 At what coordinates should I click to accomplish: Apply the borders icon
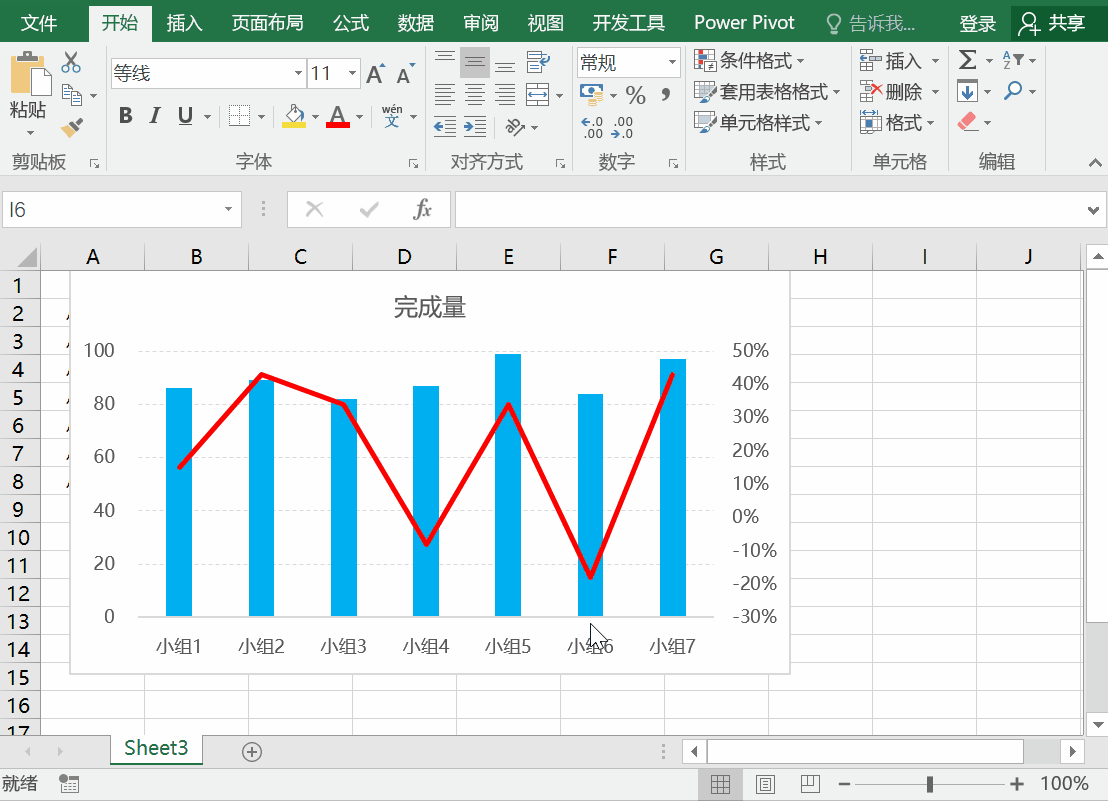pyautogui.click(x=240, y=116)
